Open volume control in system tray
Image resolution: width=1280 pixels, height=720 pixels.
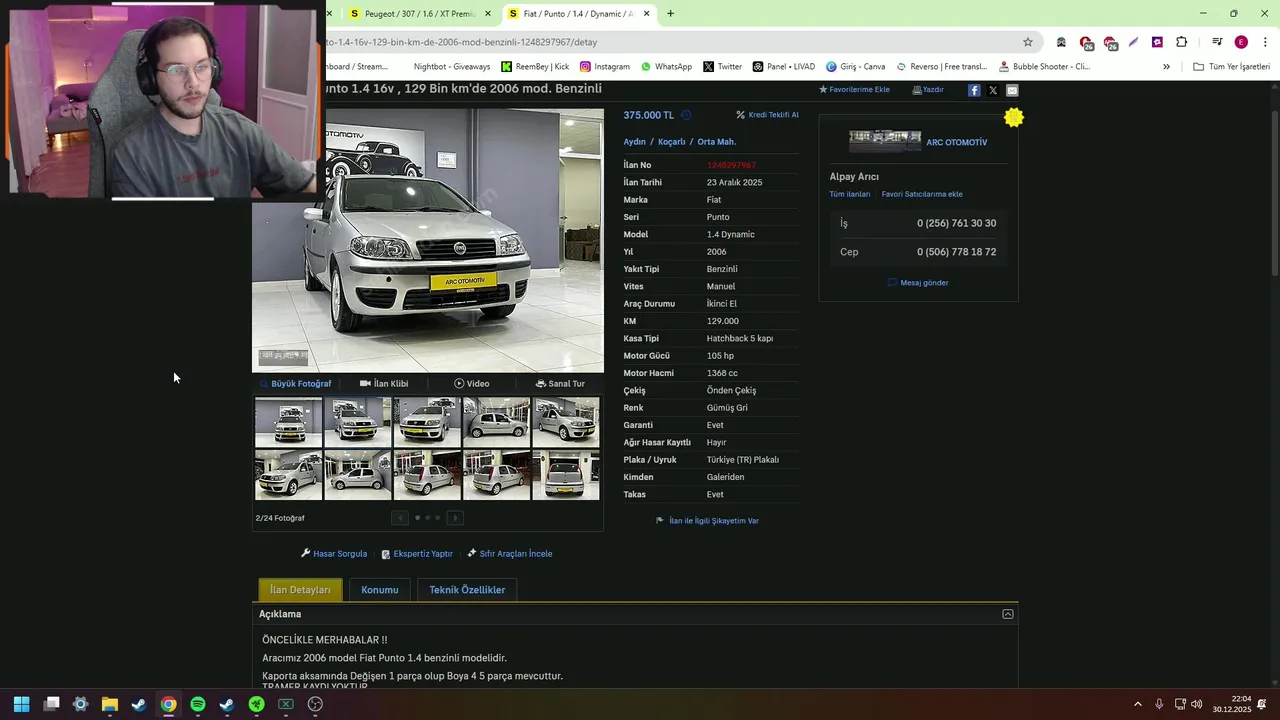click(1197, 704)
